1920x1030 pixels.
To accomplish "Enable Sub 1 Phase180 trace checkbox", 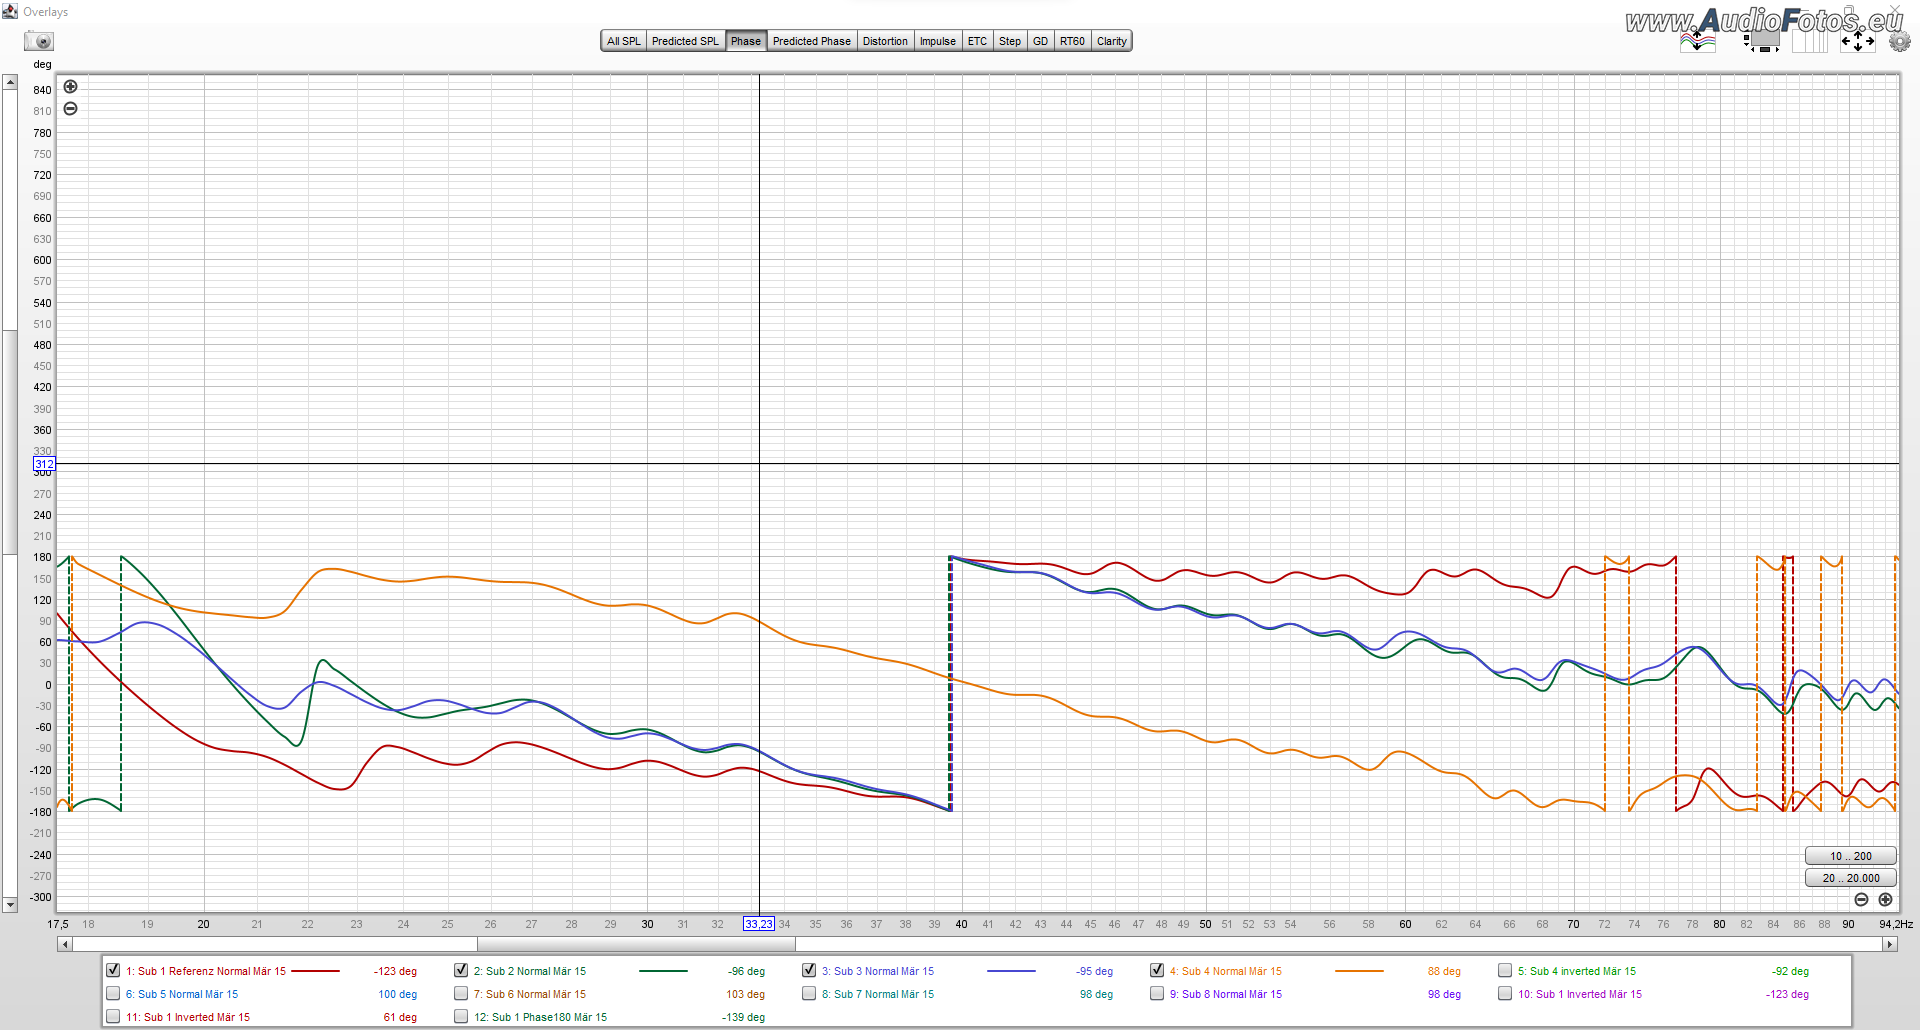I will (461, 1016).
